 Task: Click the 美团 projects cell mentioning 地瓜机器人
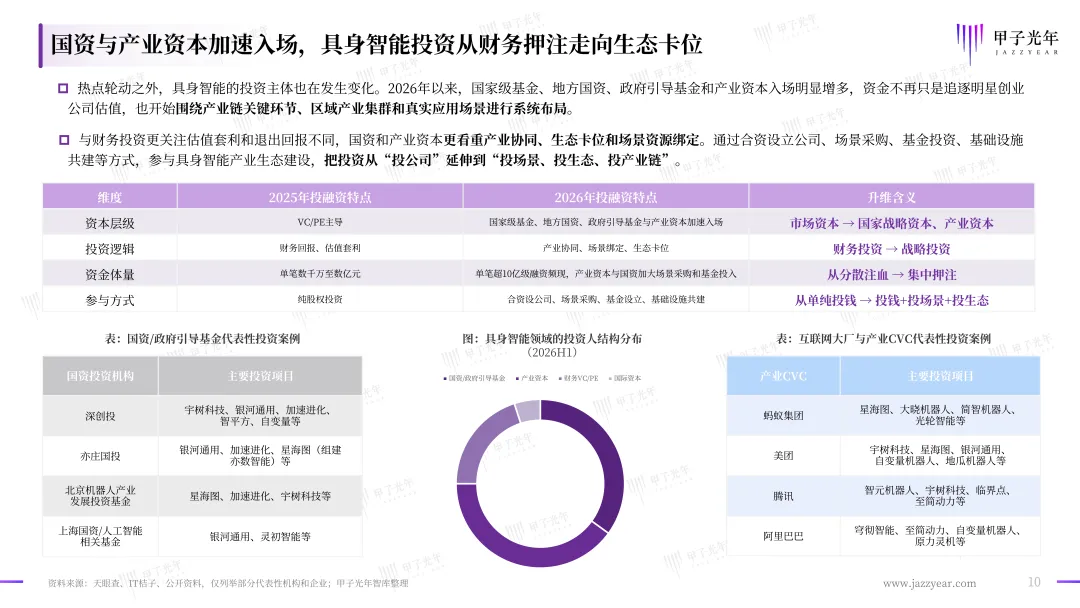[940, 454]
